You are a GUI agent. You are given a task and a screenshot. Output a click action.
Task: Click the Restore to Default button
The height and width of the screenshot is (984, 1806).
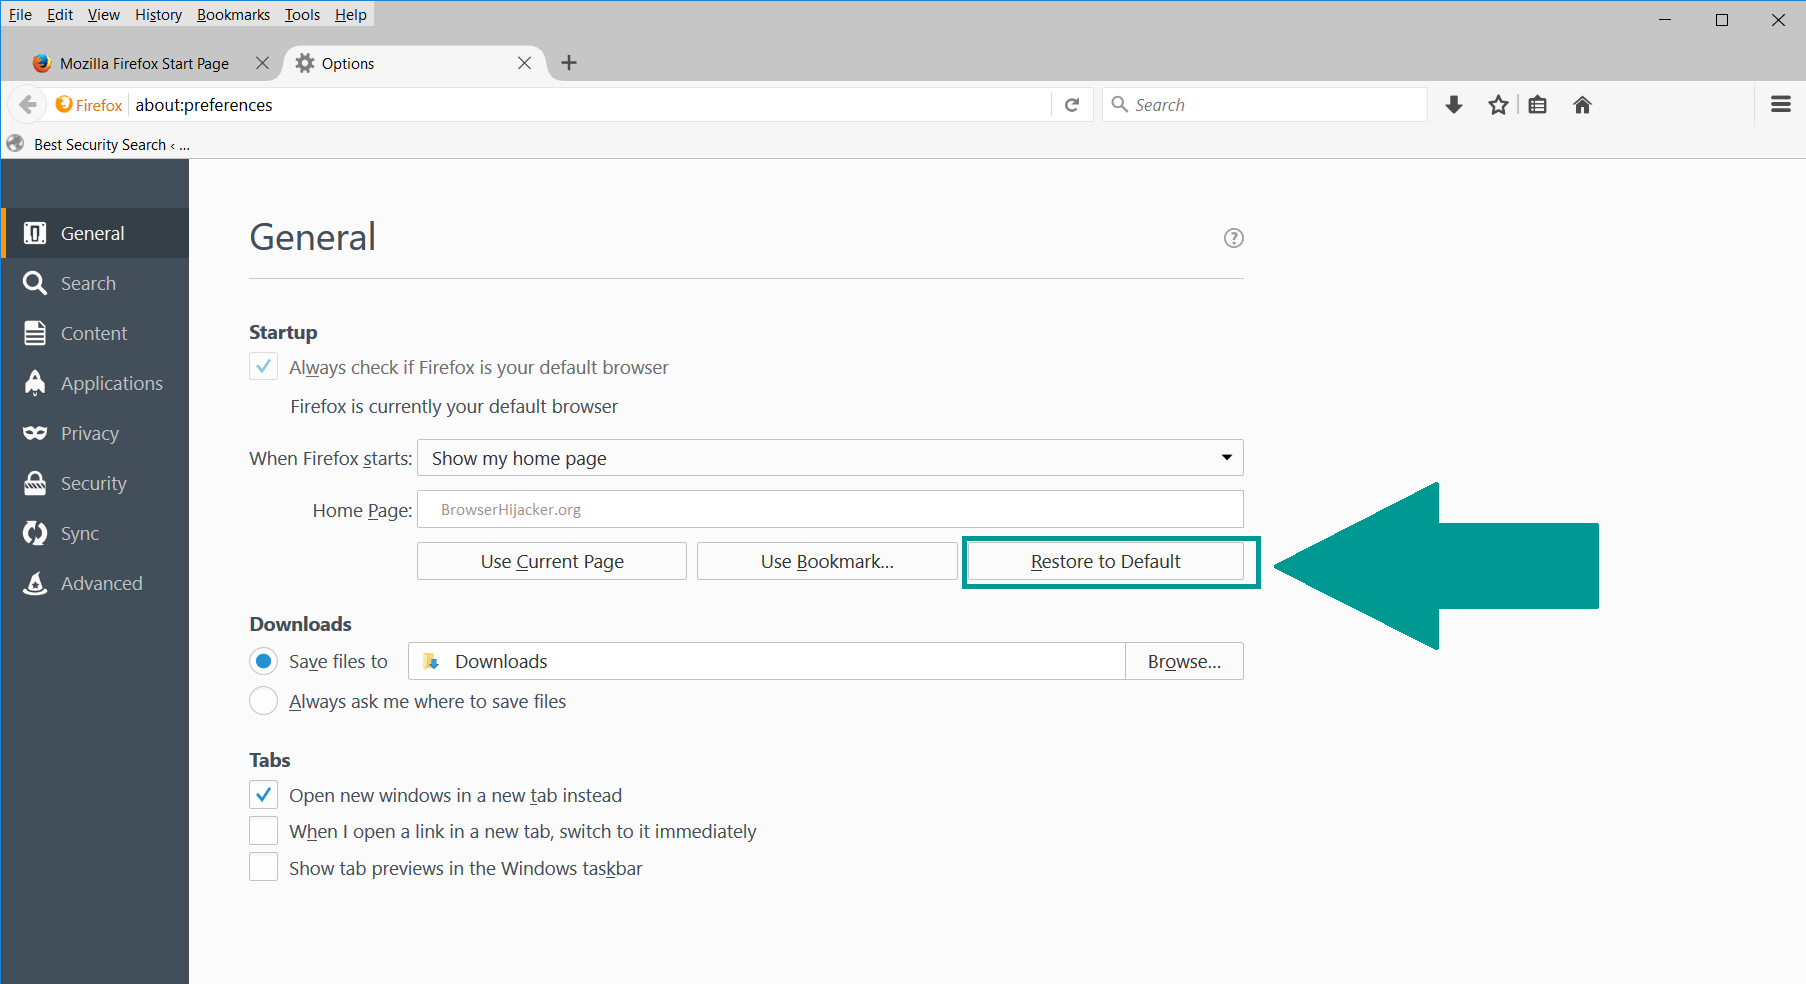1105,562
